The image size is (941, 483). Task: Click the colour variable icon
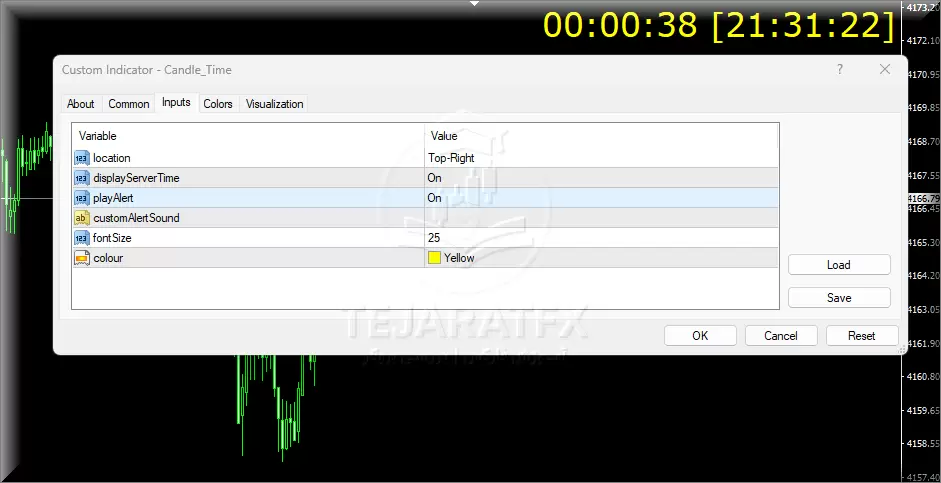click(x=81, y=258)
